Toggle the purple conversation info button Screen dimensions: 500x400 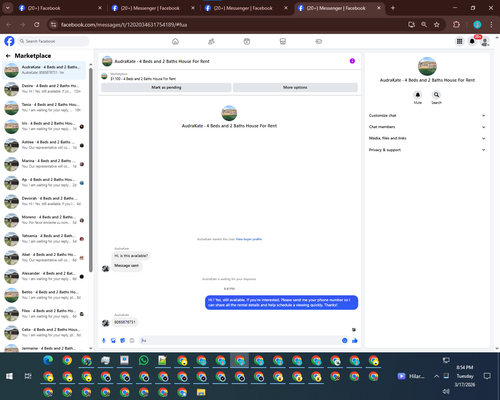(x=352, y=61)
